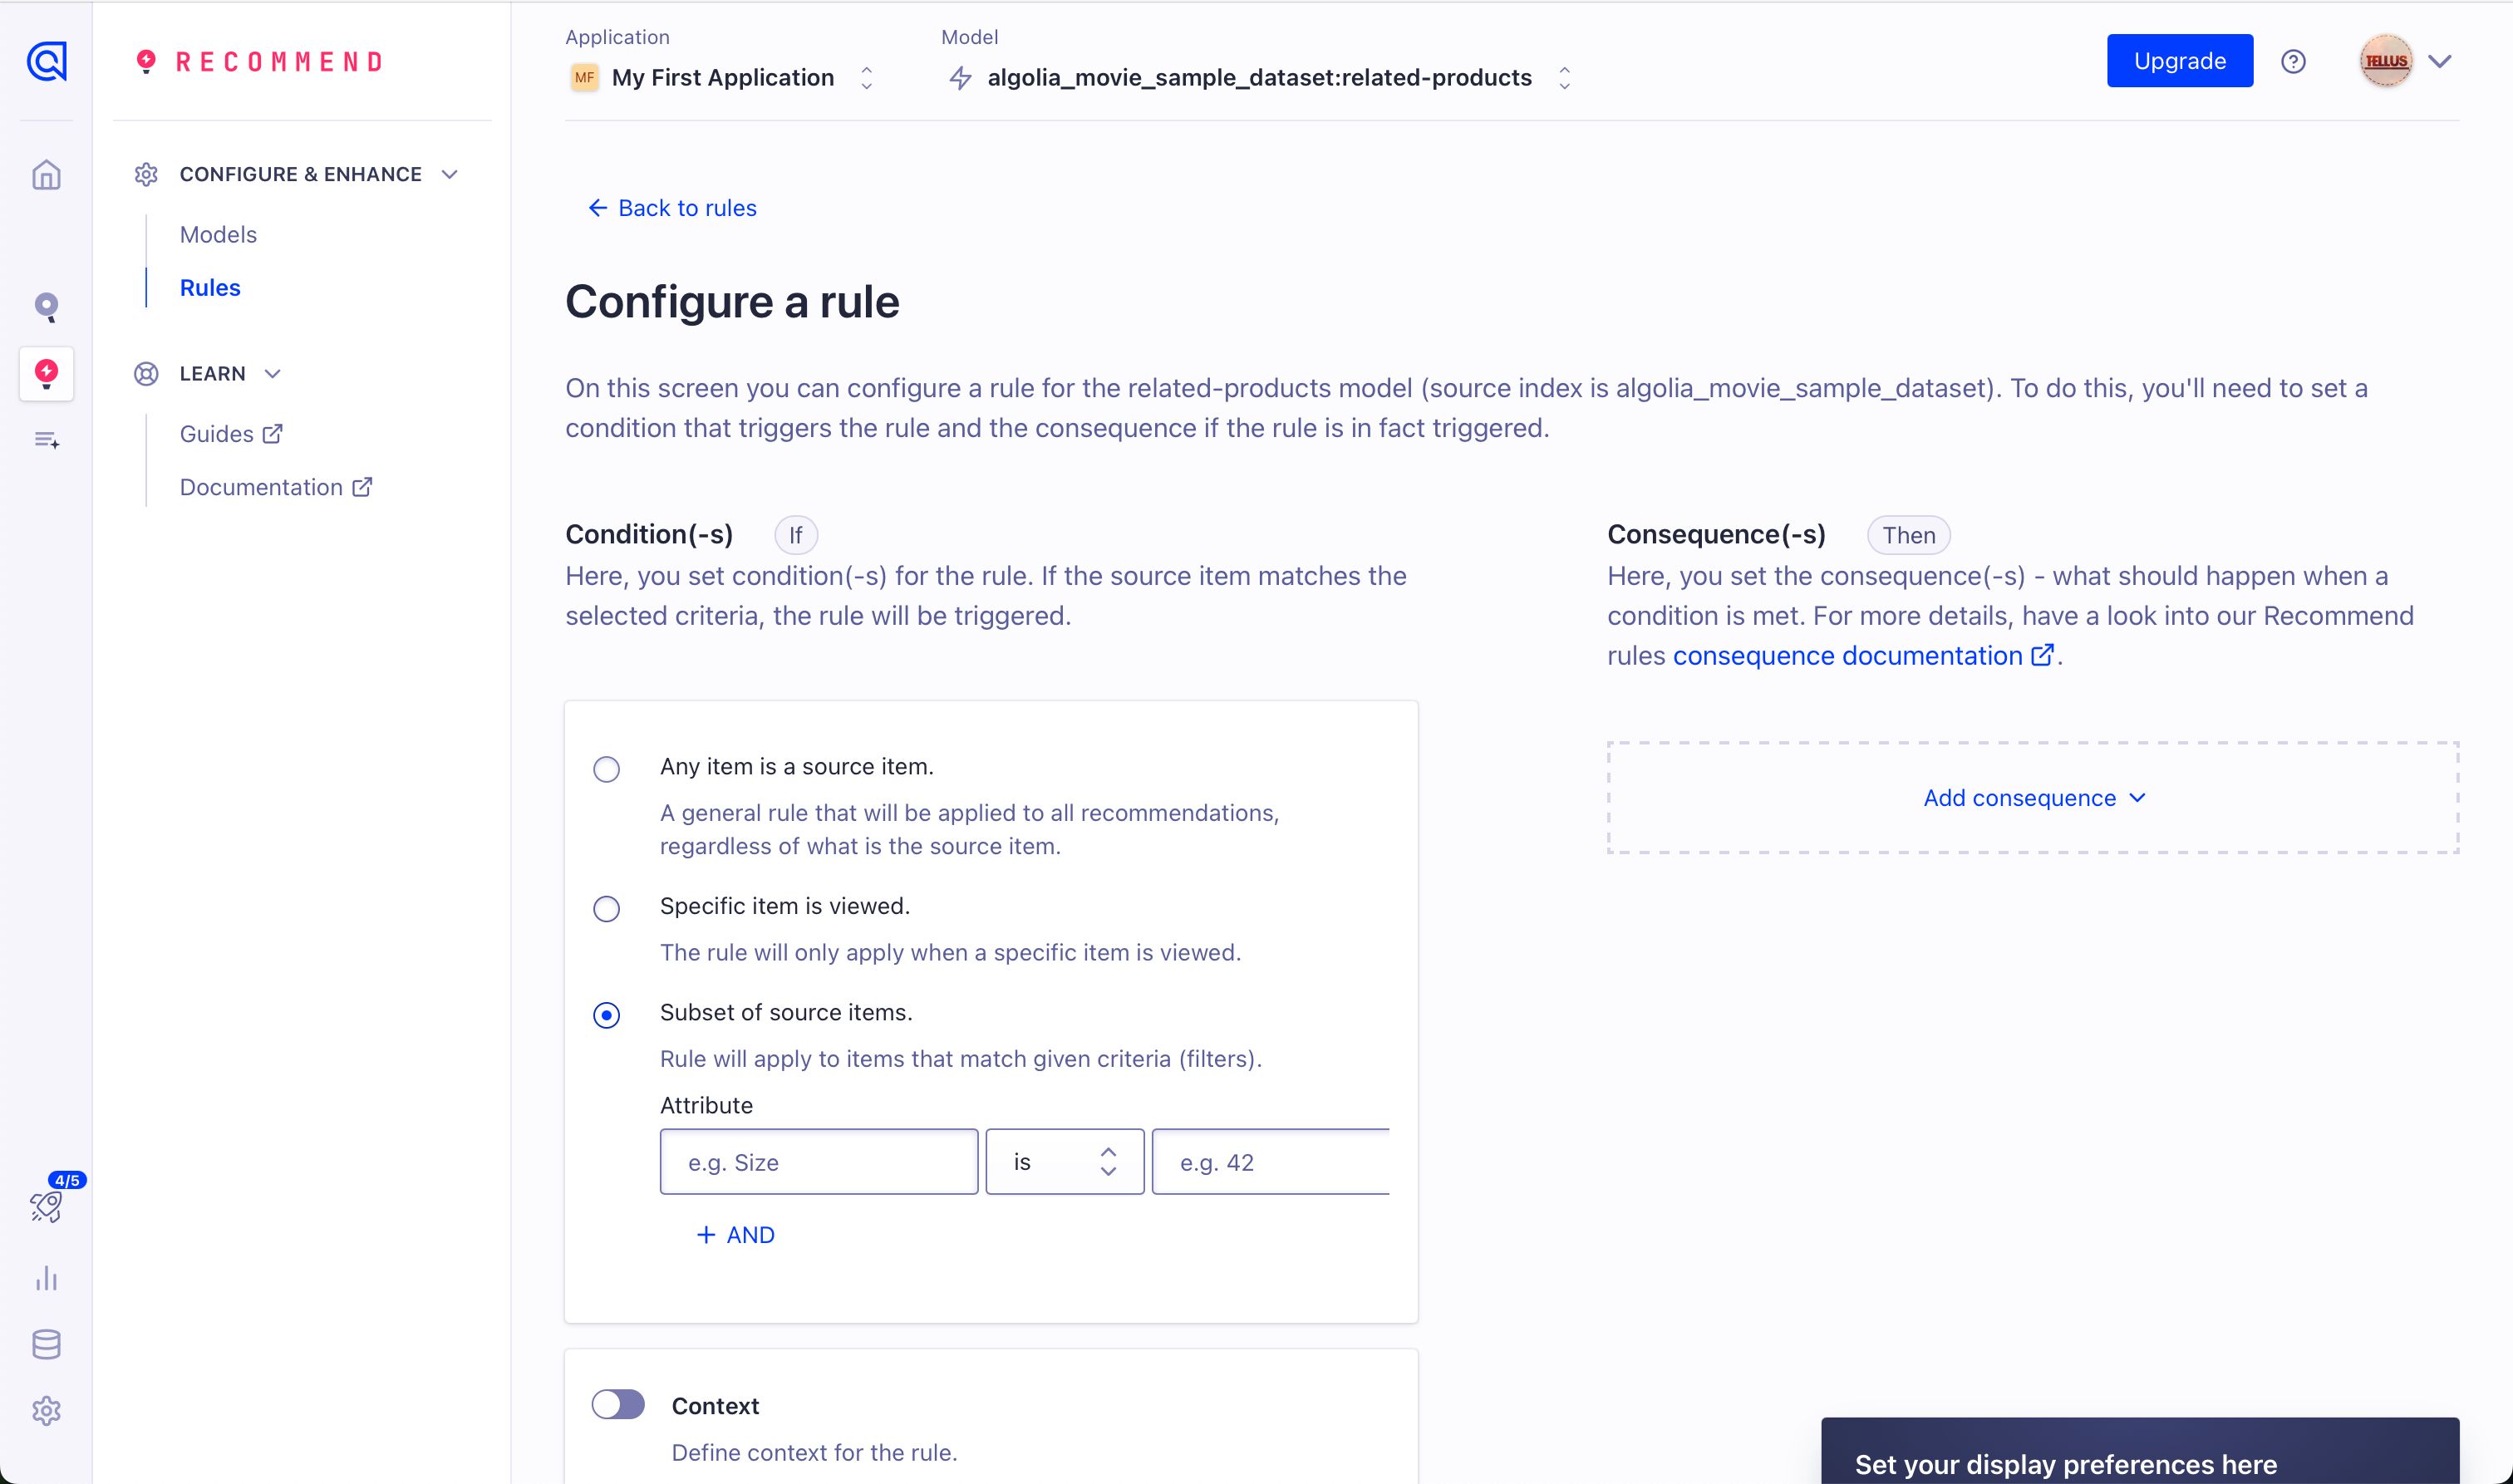
Task: Click the Recommend product sidebar icon
Action: (46, 374)
